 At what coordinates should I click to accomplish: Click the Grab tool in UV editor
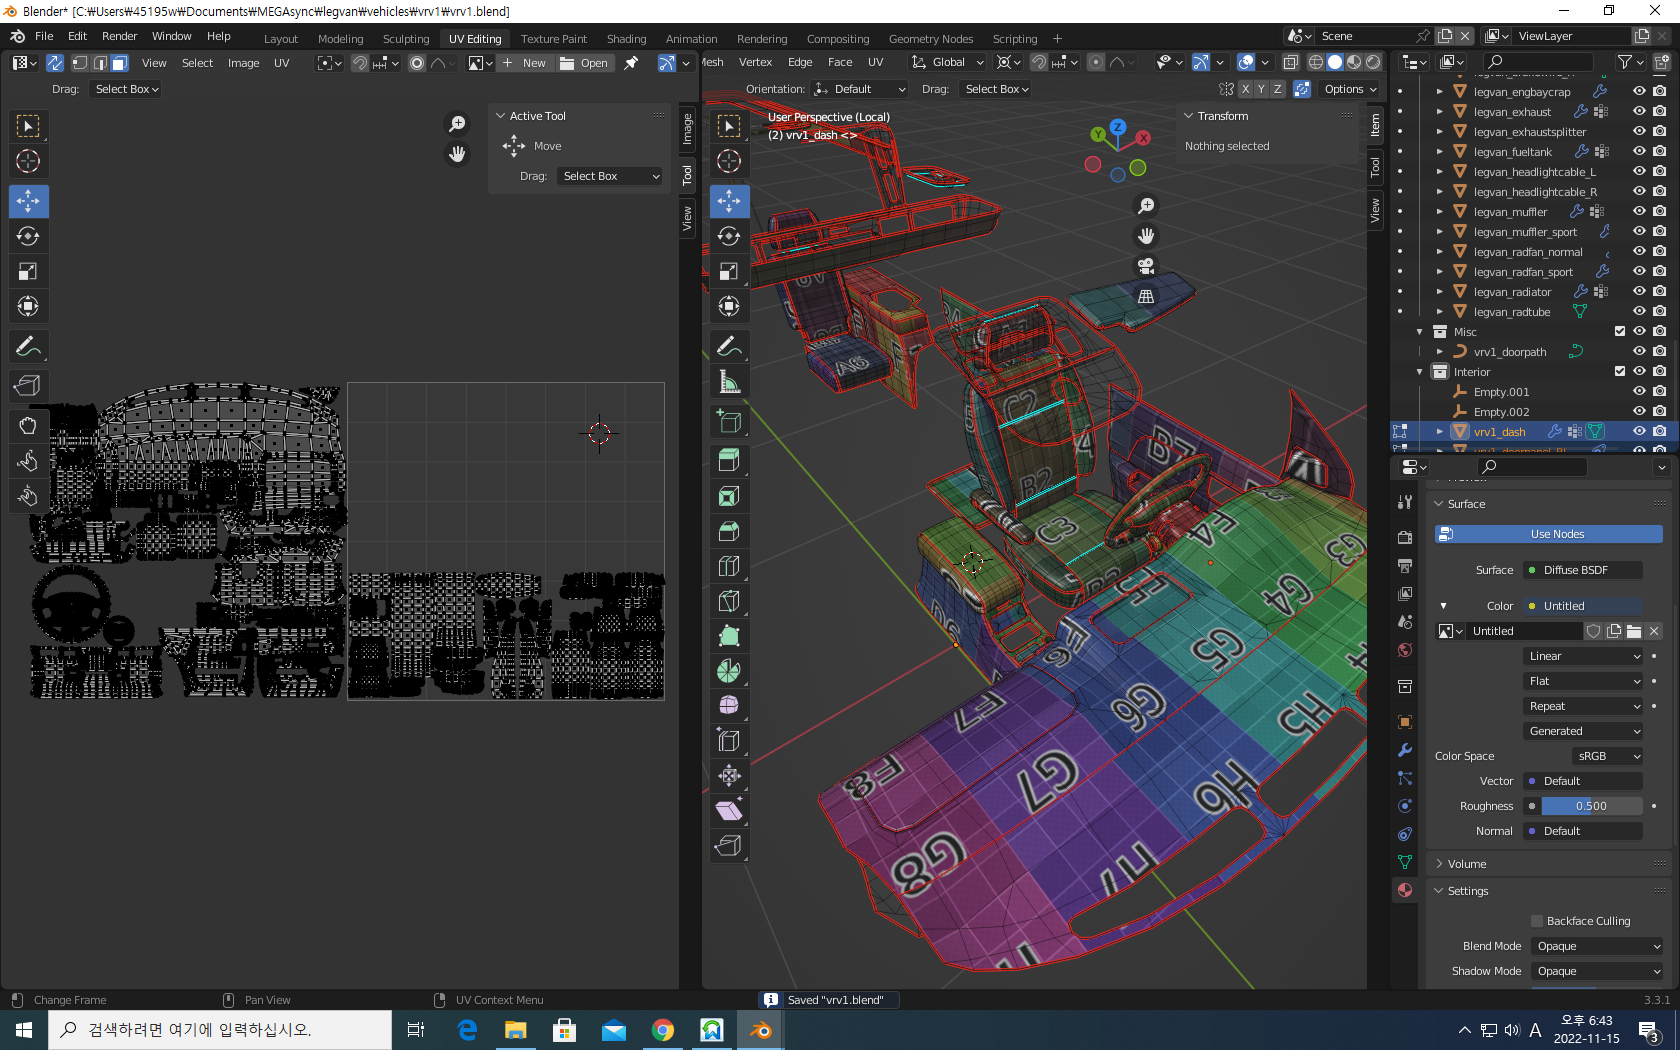28,426
